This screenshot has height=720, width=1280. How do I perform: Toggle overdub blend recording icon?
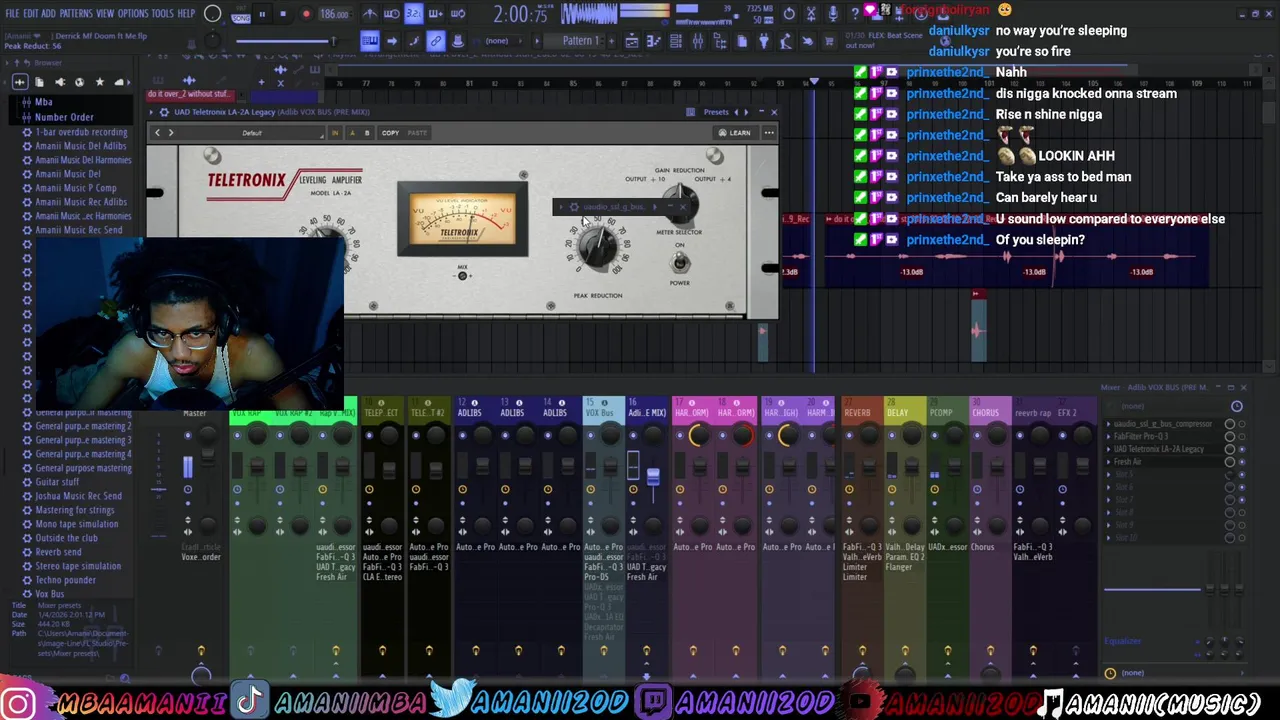[435, 14]
